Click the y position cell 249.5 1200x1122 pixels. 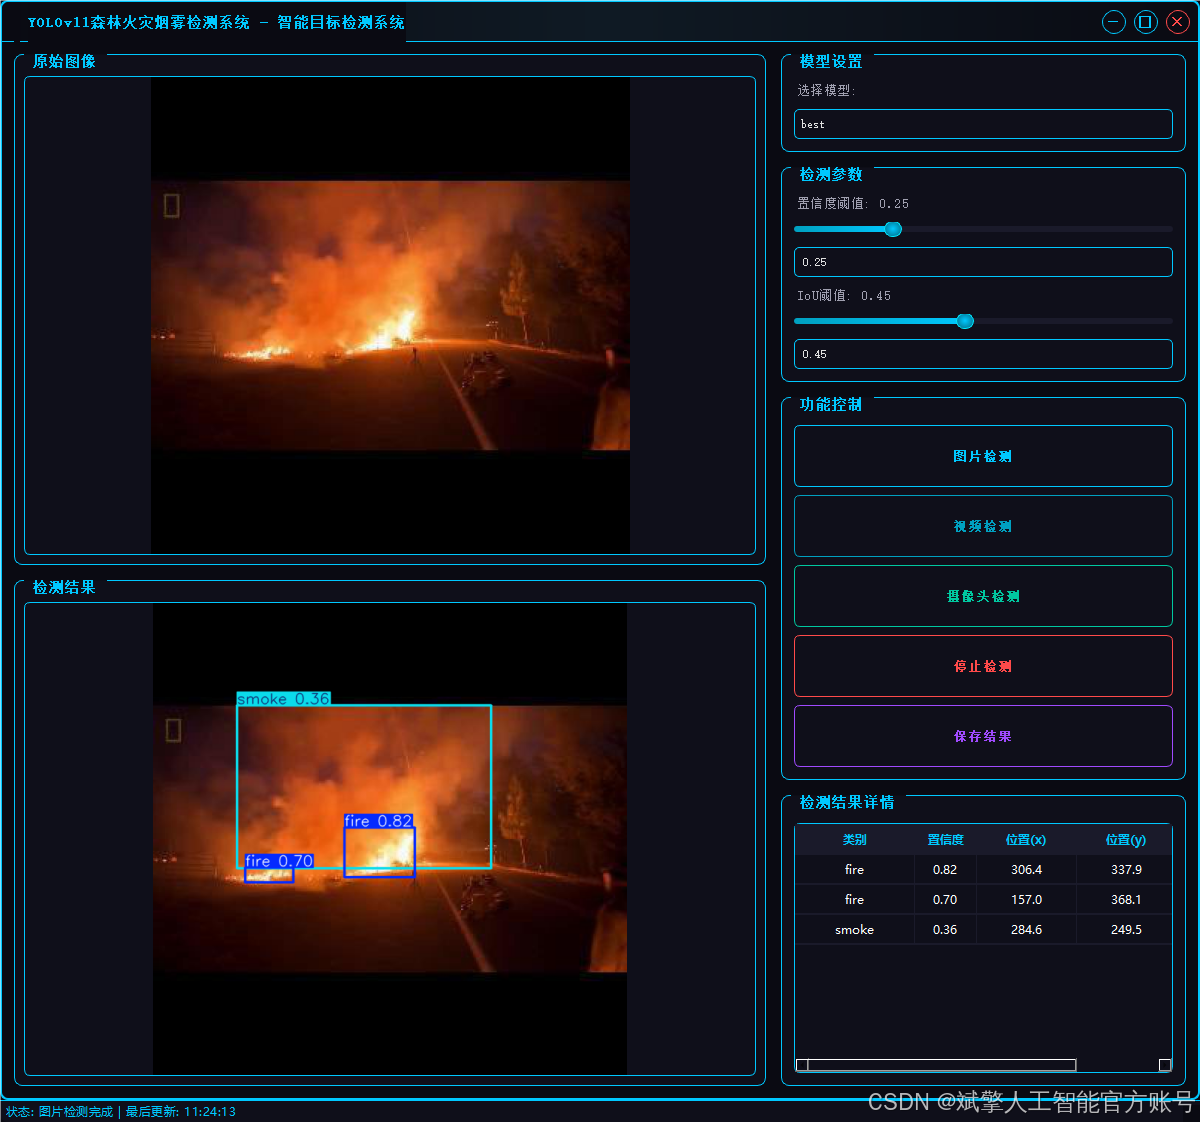(1125, 930)
